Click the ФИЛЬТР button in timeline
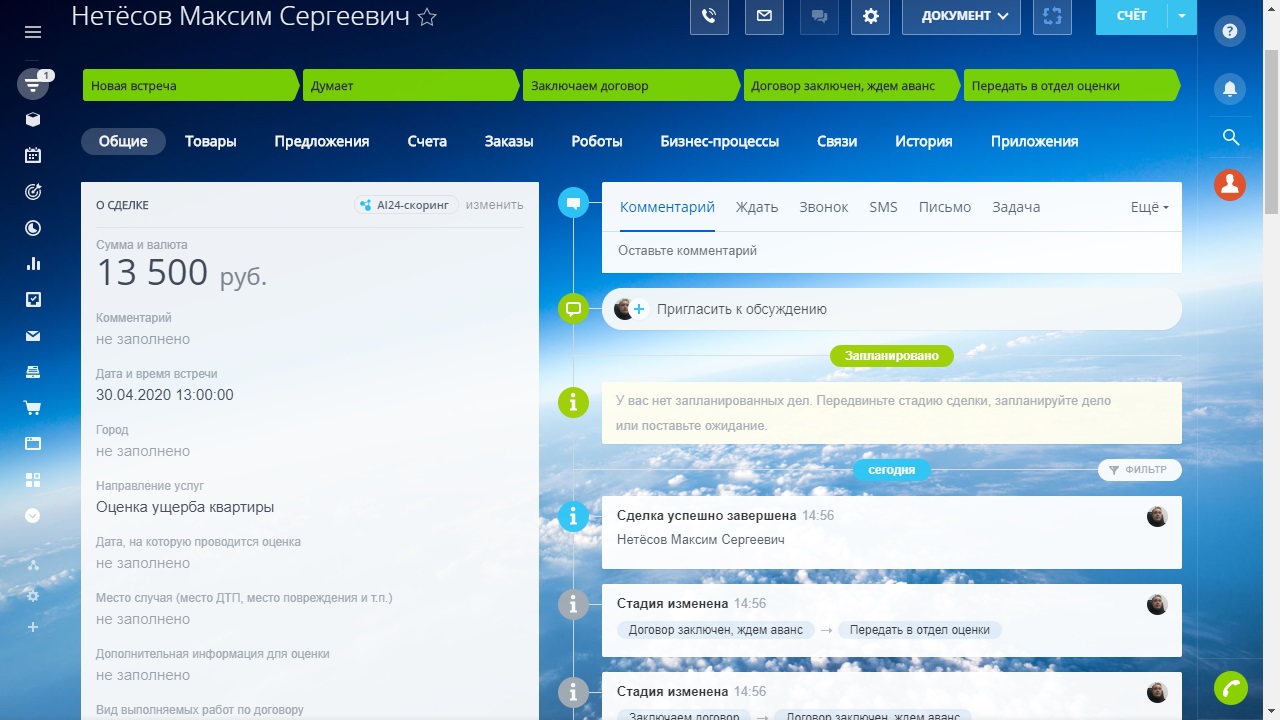 coord(1139,470)
